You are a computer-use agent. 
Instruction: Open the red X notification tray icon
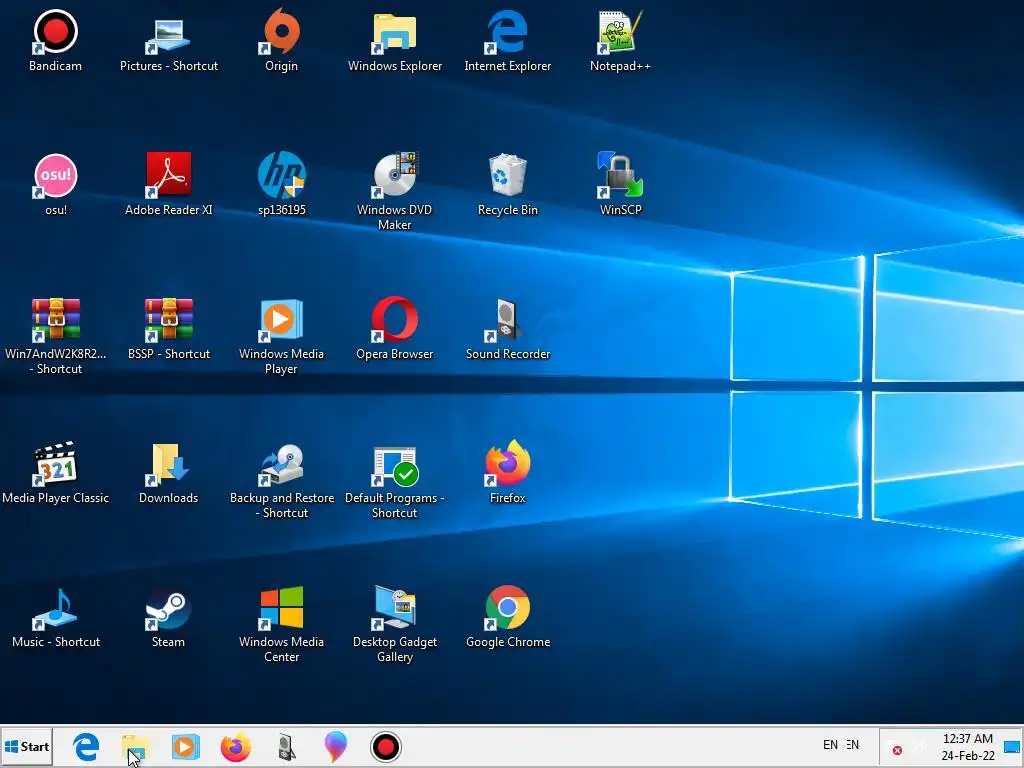tap(897, 750)
